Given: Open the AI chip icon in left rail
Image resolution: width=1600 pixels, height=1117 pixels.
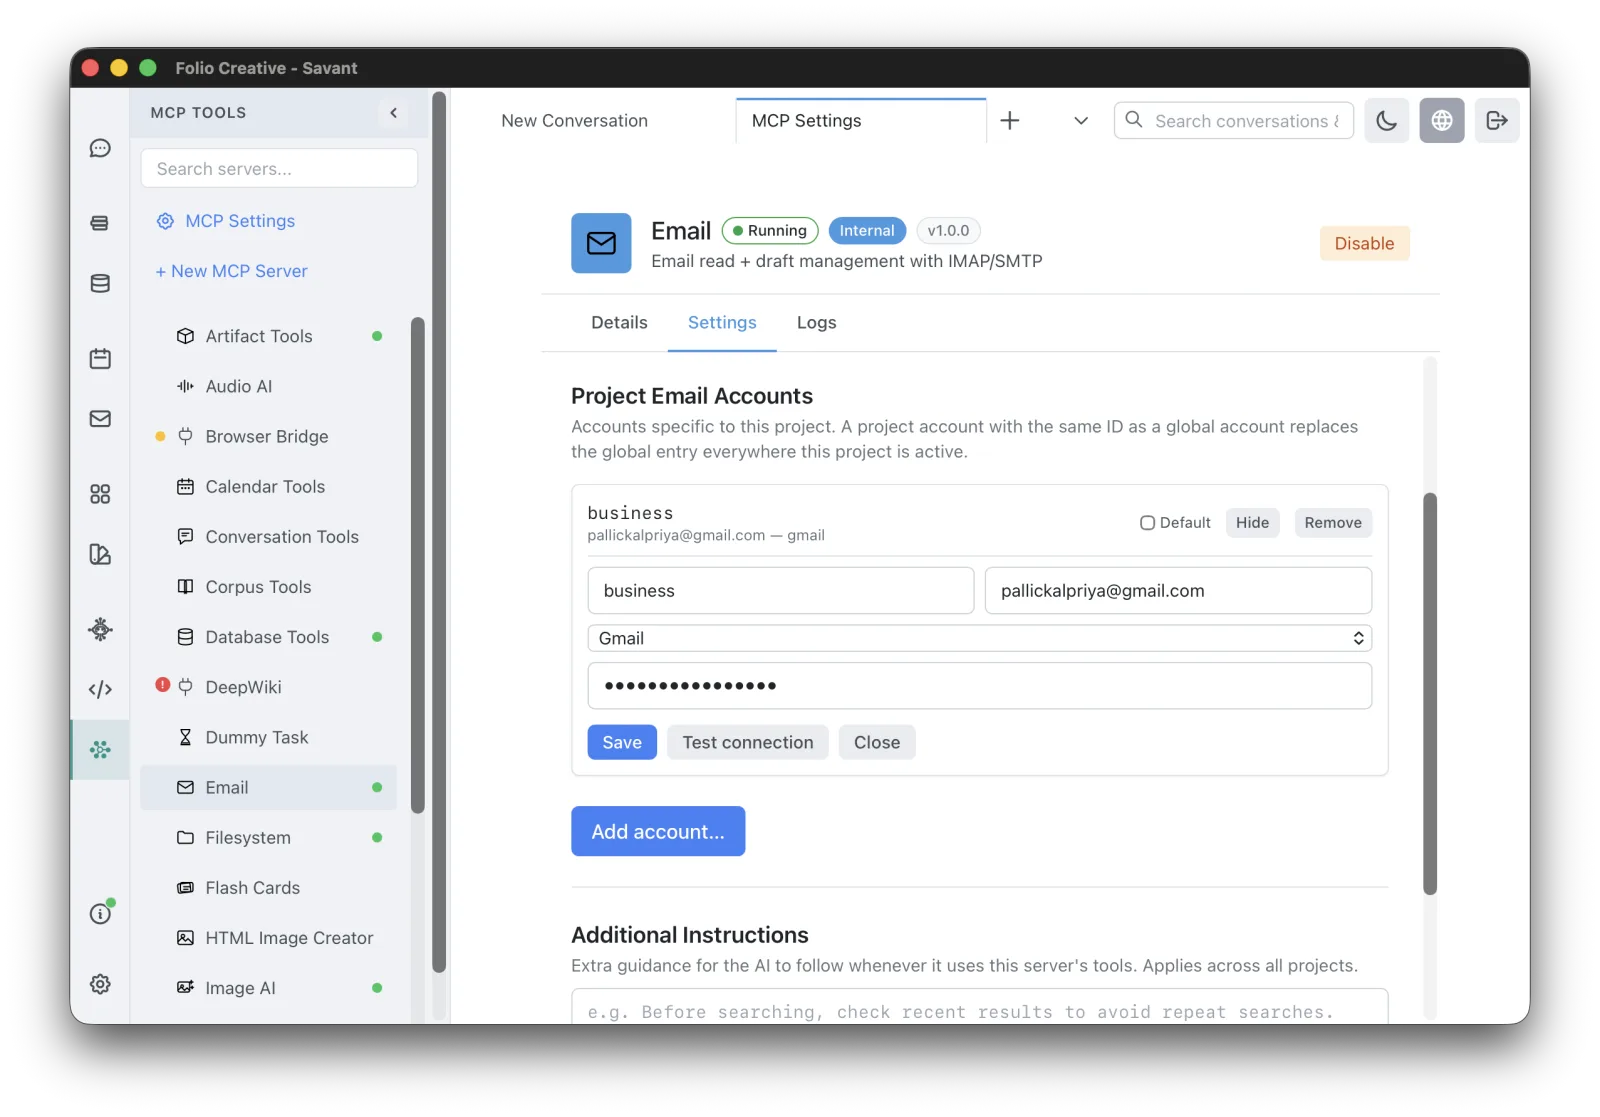Looking at the screenshot, I should click(100, 629).
